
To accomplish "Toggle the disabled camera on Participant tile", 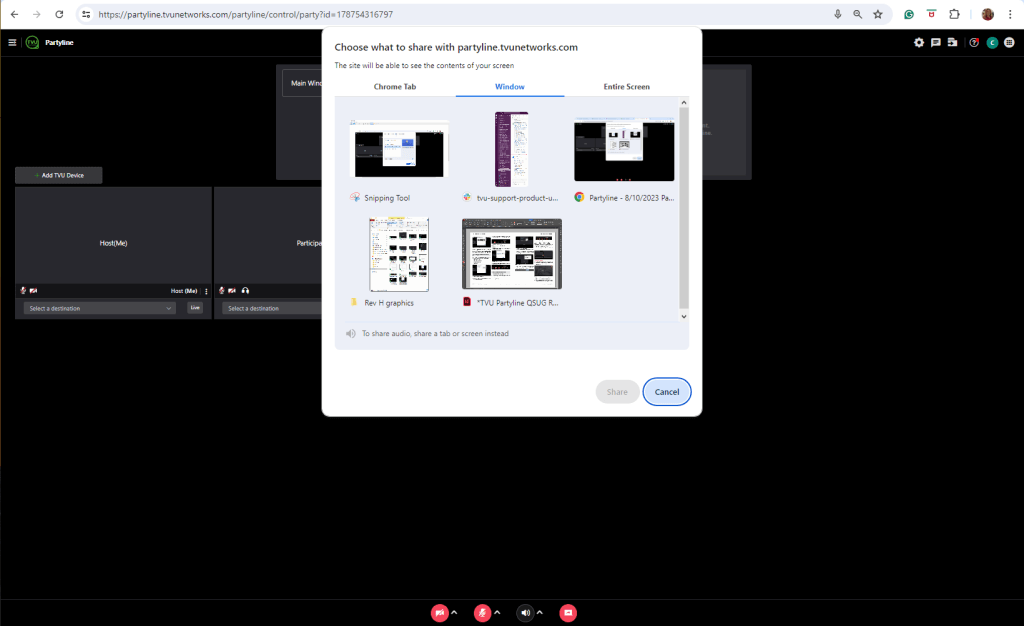I will (x=232, y=290).
